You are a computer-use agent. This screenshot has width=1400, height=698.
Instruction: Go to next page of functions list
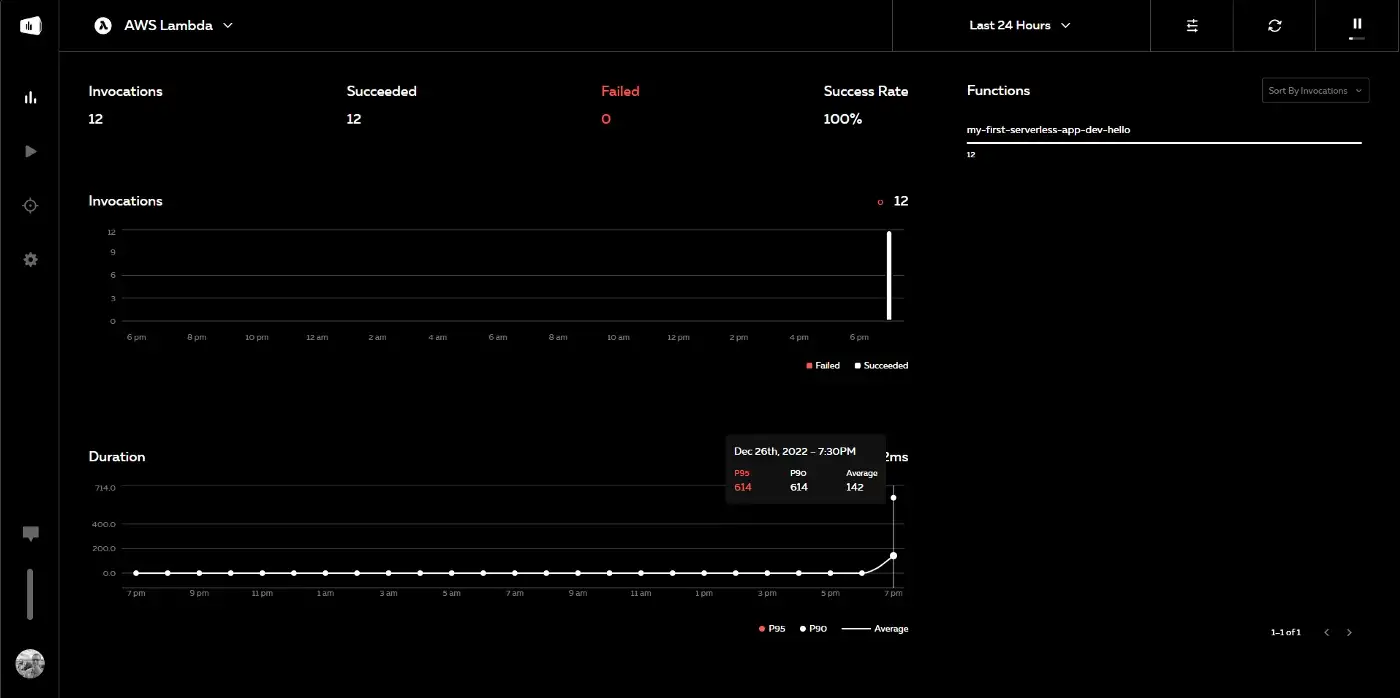pos(1349,632)
